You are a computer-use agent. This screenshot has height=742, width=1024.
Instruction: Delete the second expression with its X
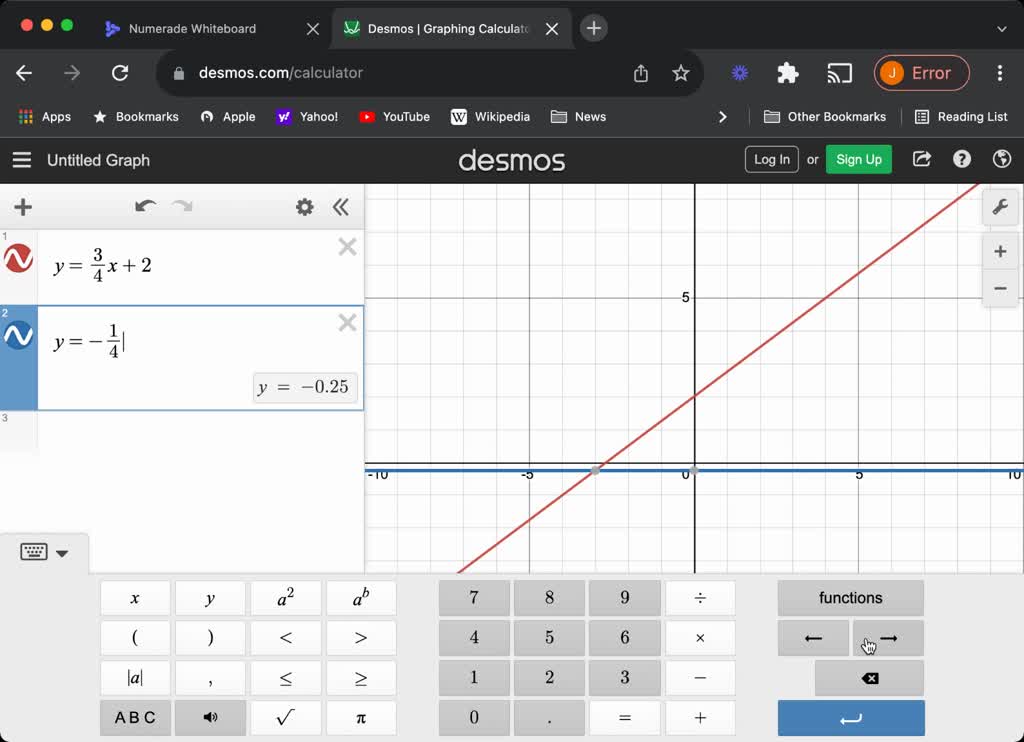click(347, 322)
